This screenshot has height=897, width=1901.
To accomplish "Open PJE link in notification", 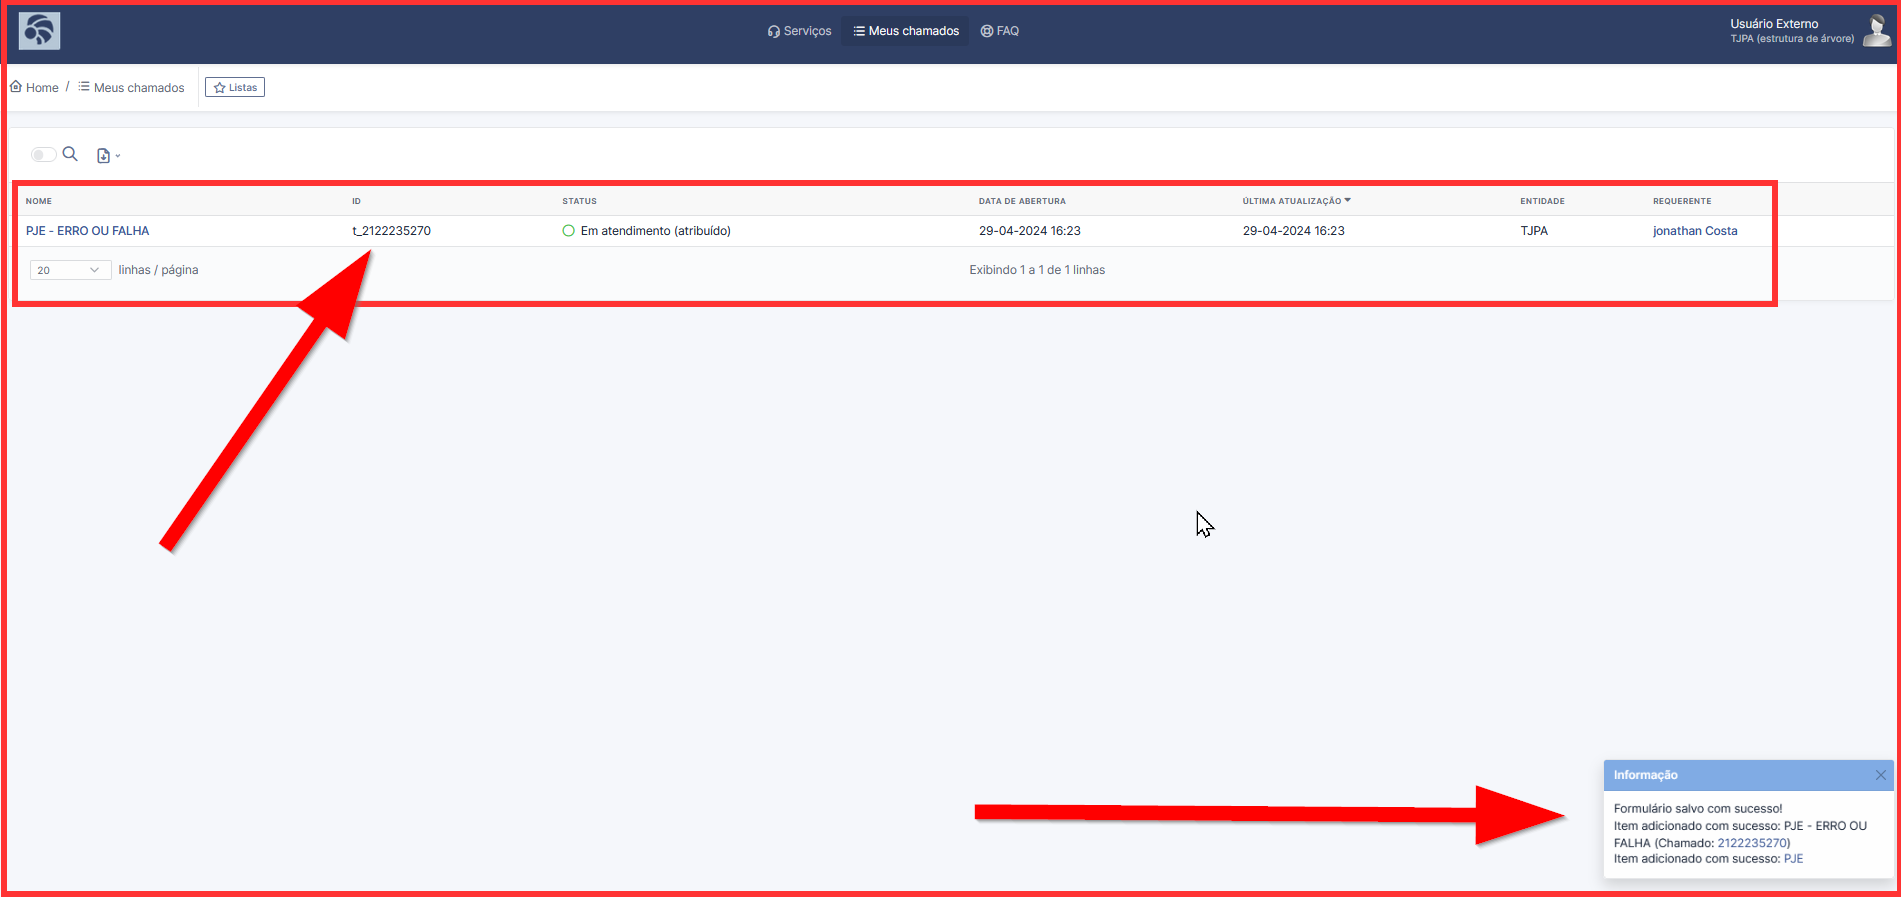I will tap(1793, 859).
